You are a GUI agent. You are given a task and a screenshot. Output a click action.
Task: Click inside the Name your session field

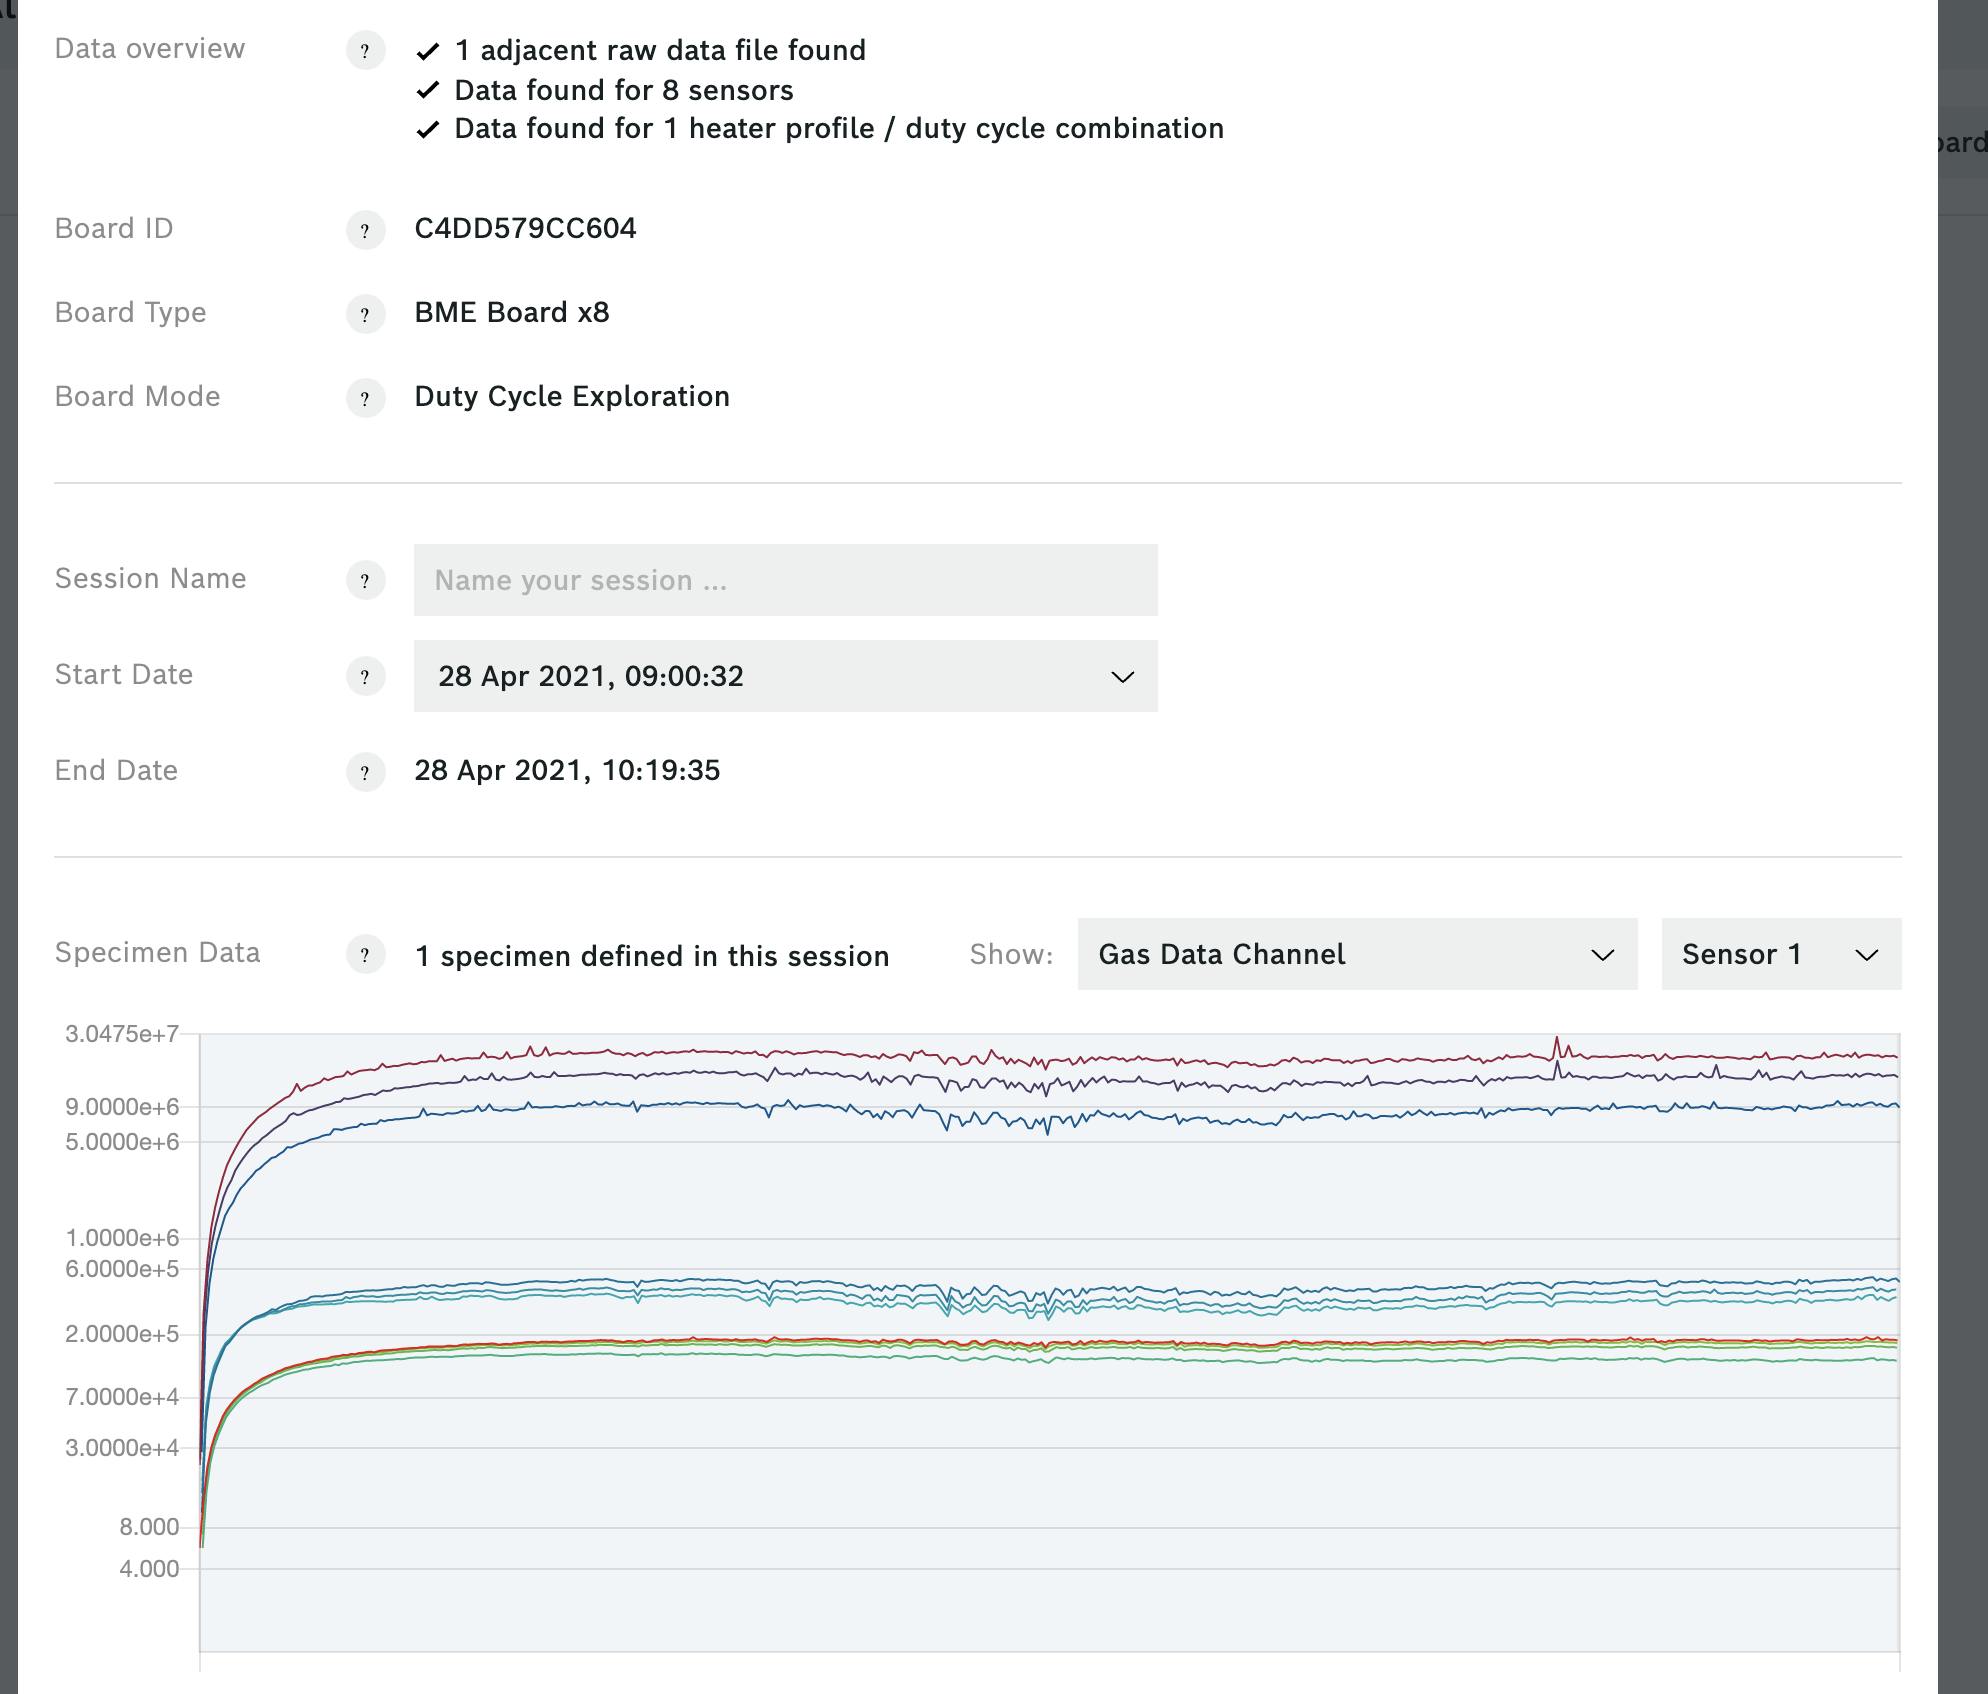785,580
